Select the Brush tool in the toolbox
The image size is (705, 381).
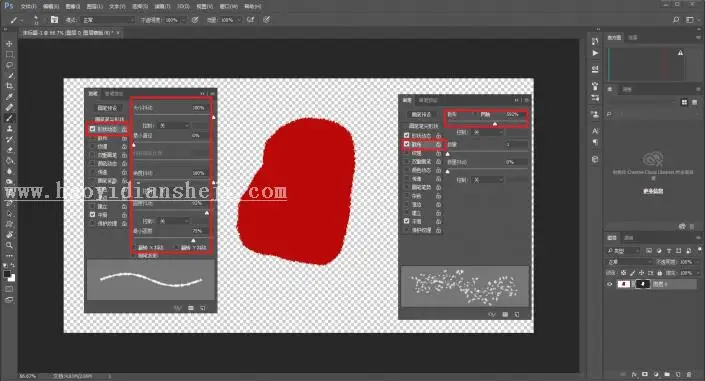pos(9,118)
